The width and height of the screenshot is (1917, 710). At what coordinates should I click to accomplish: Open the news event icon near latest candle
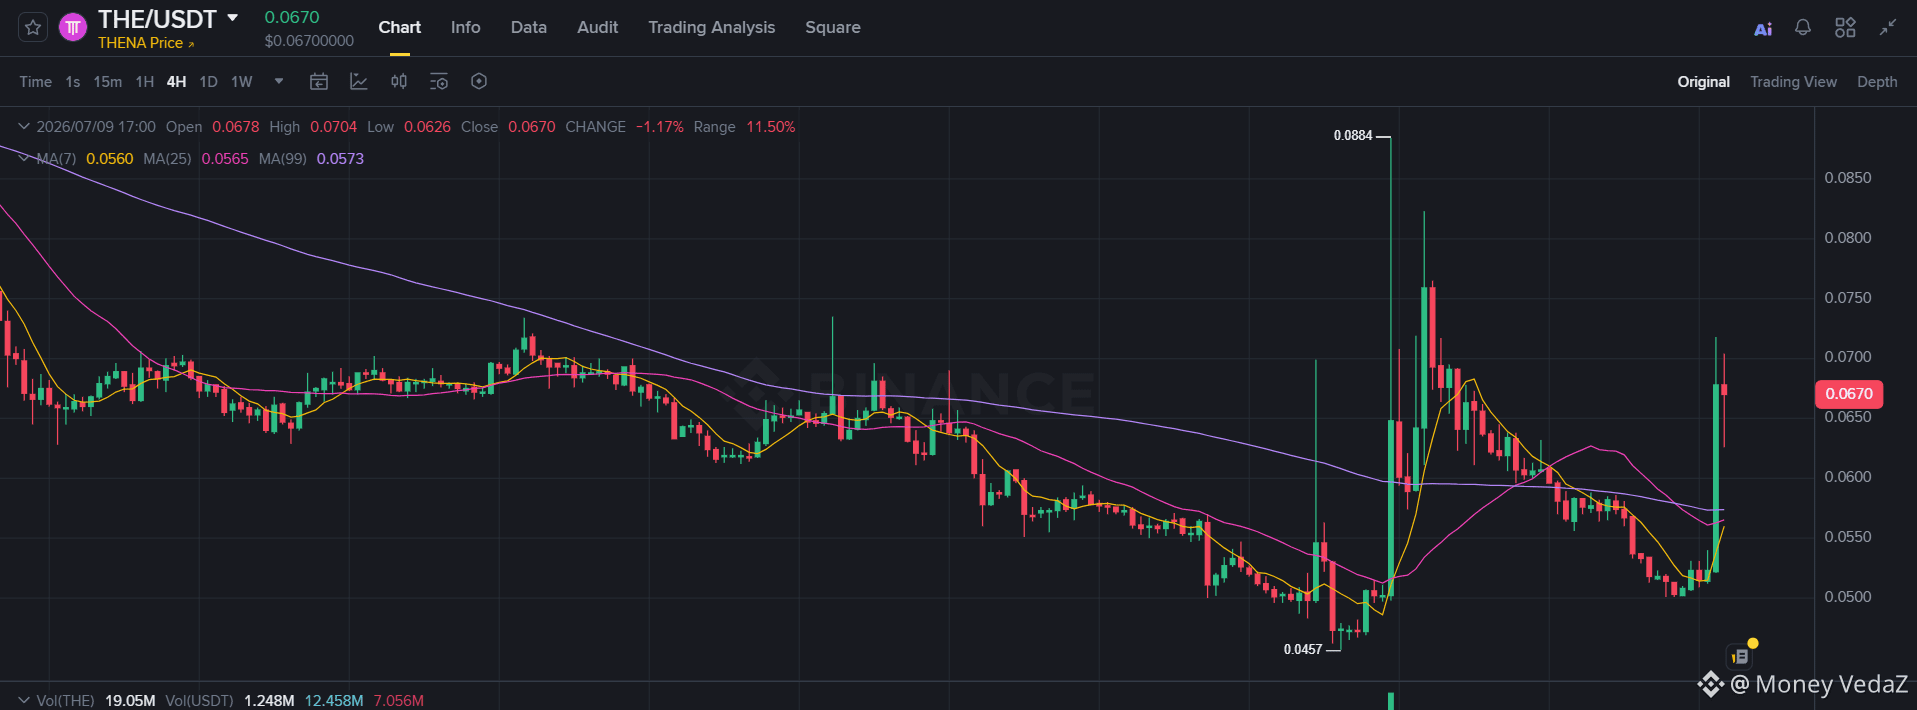pos(1740,656)
